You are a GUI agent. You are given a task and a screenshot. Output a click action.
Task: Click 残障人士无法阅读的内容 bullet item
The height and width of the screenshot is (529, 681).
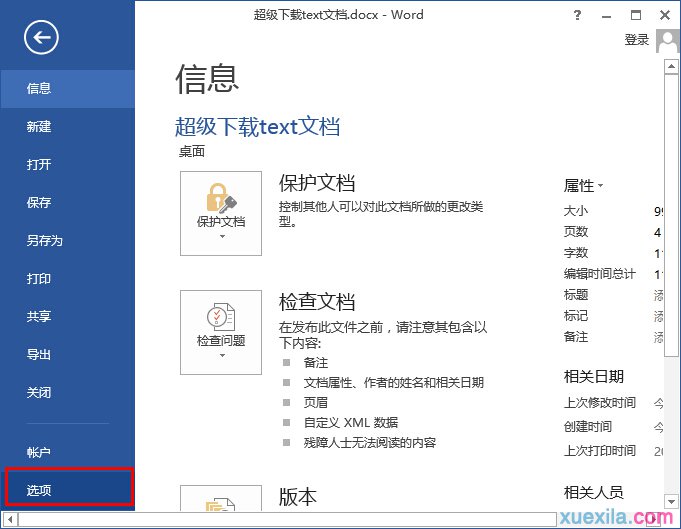(x=370, y=443)
